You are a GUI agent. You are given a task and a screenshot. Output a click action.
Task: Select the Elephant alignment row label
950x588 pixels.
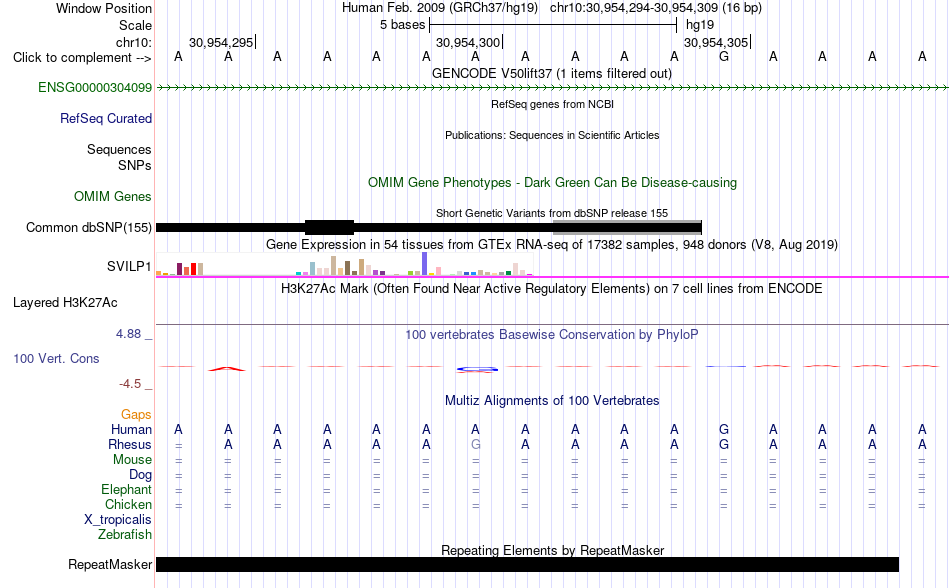tap(127, 490)
